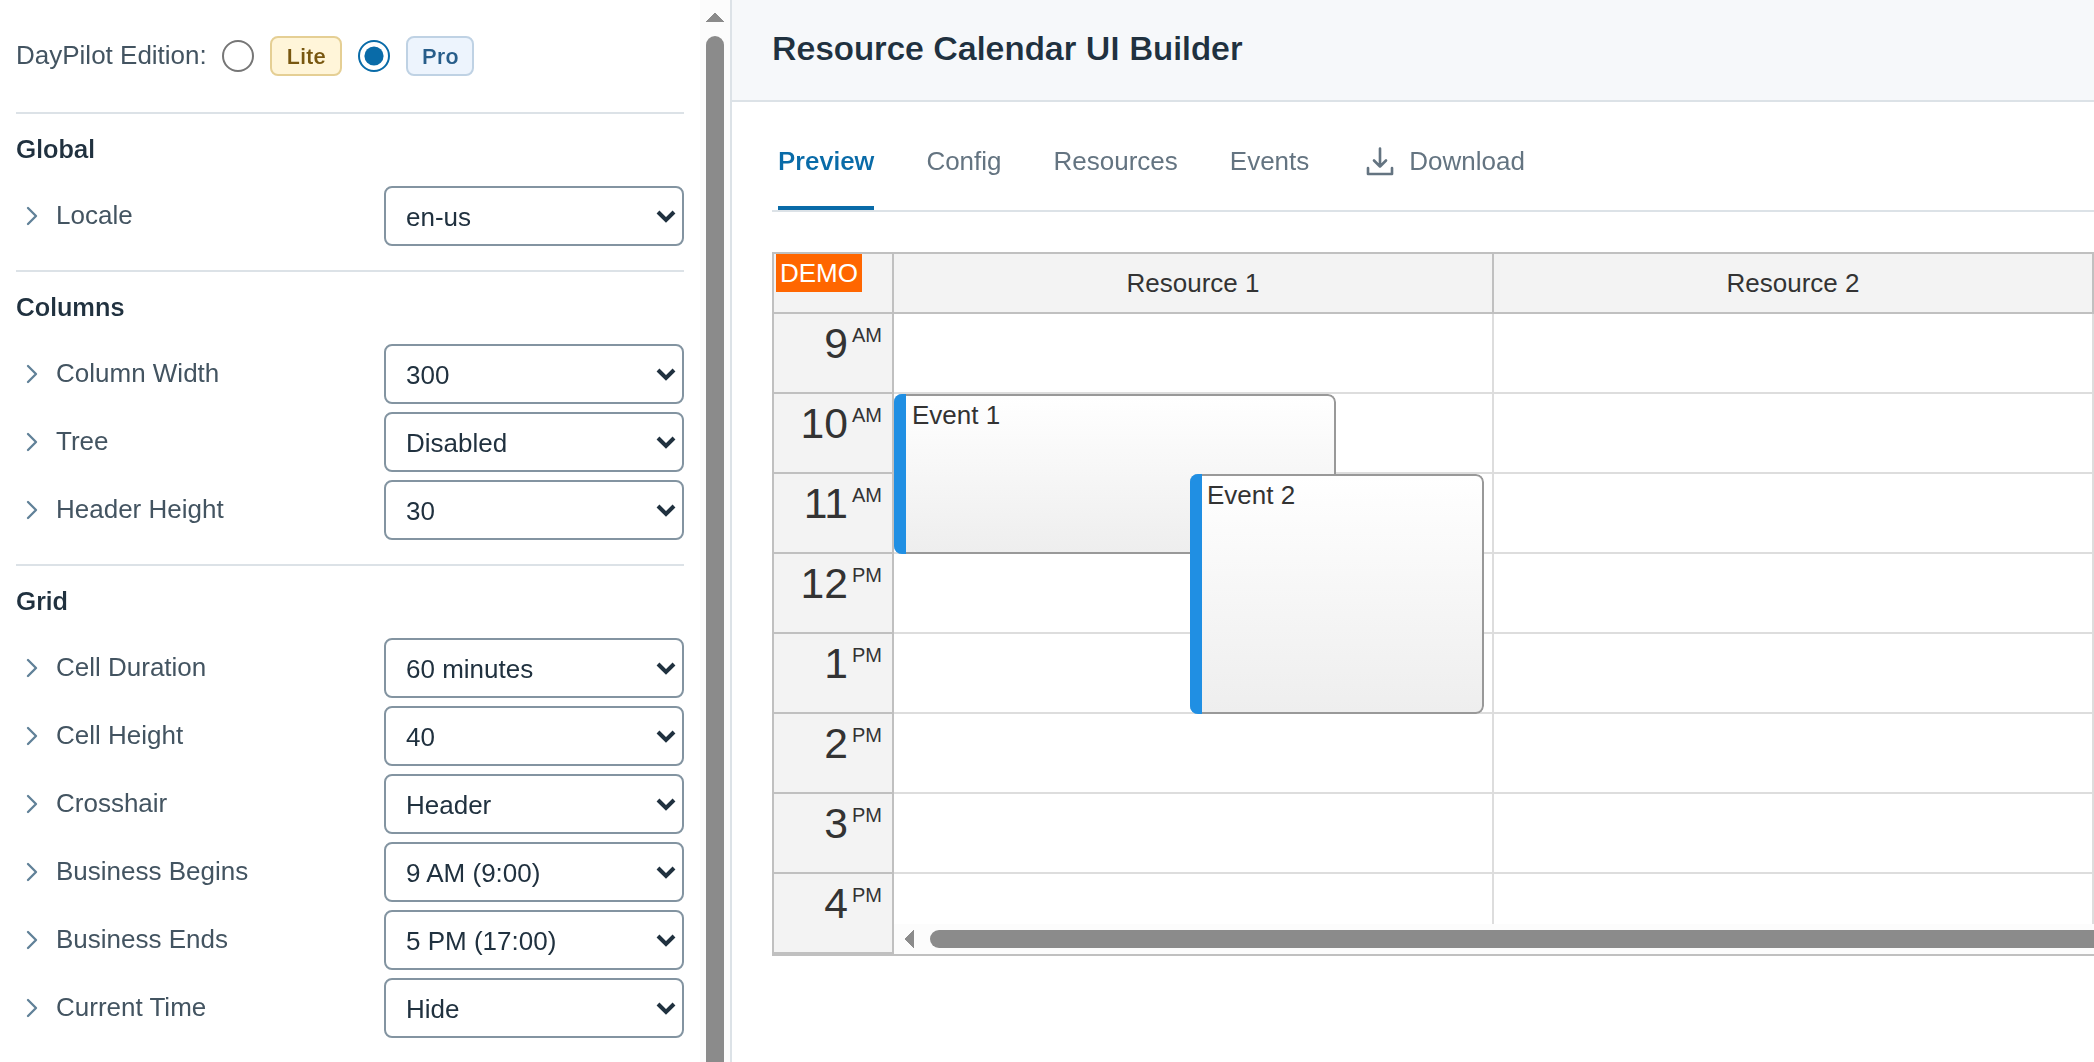Click the calendar horizontal scrollbar thumb
Image resolution: width=2094 pixels, height=1062 pixels.
1511,939
